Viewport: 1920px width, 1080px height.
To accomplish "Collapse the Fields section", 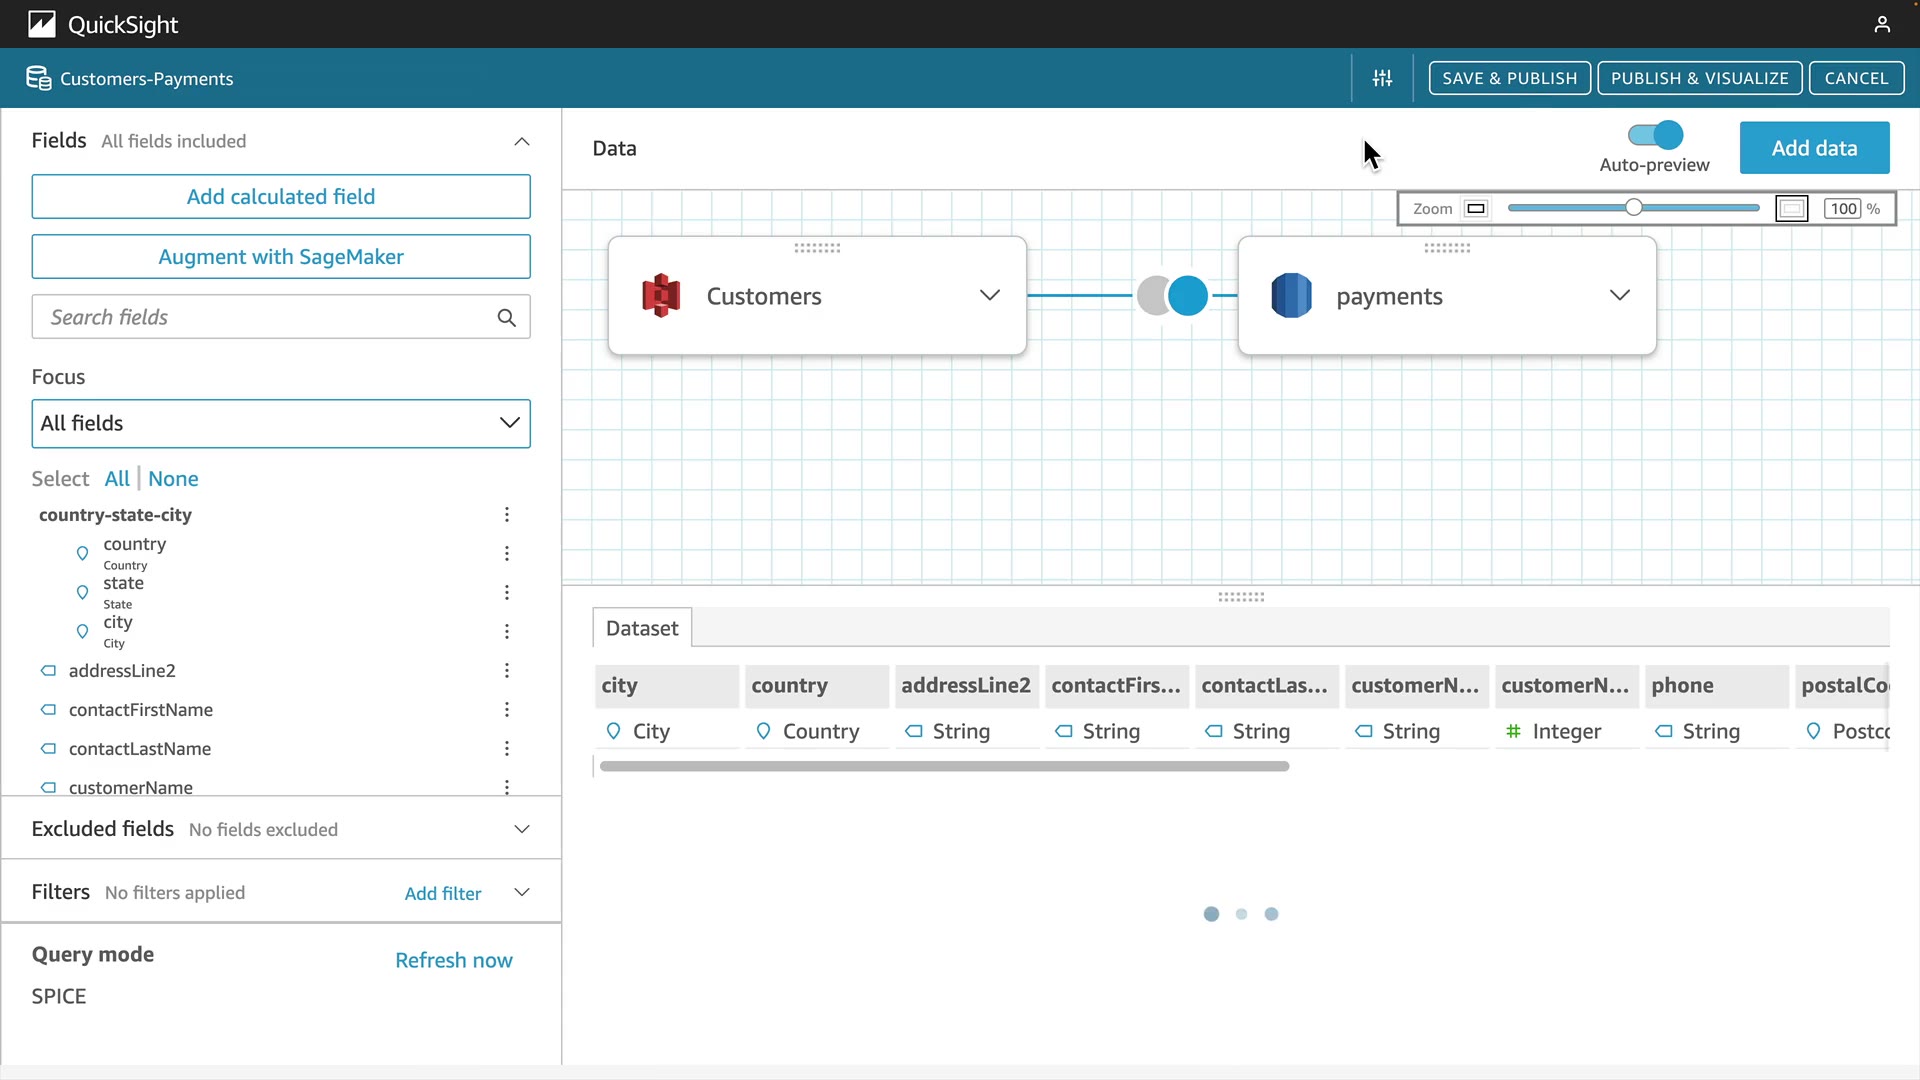I will [522, 142].
